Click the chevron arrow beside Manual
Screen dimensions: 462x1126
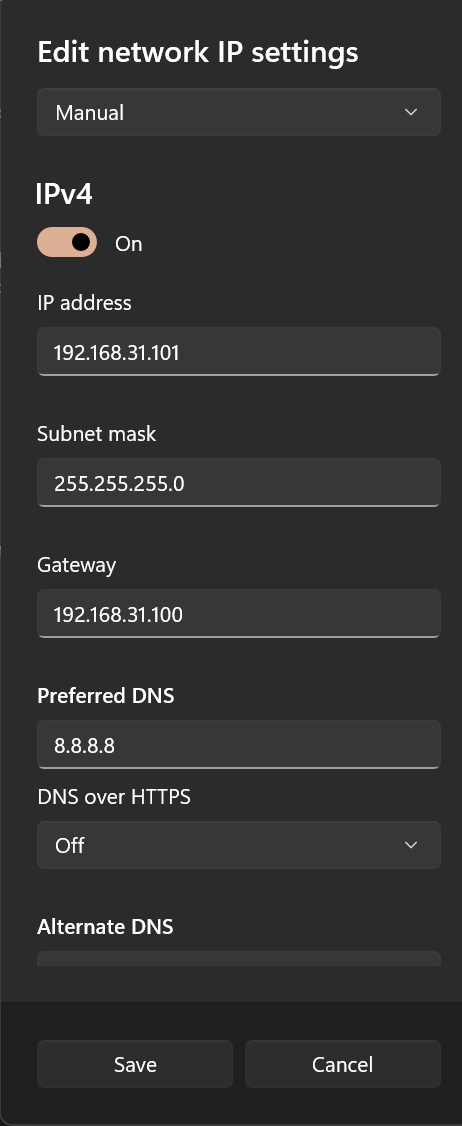411,112
